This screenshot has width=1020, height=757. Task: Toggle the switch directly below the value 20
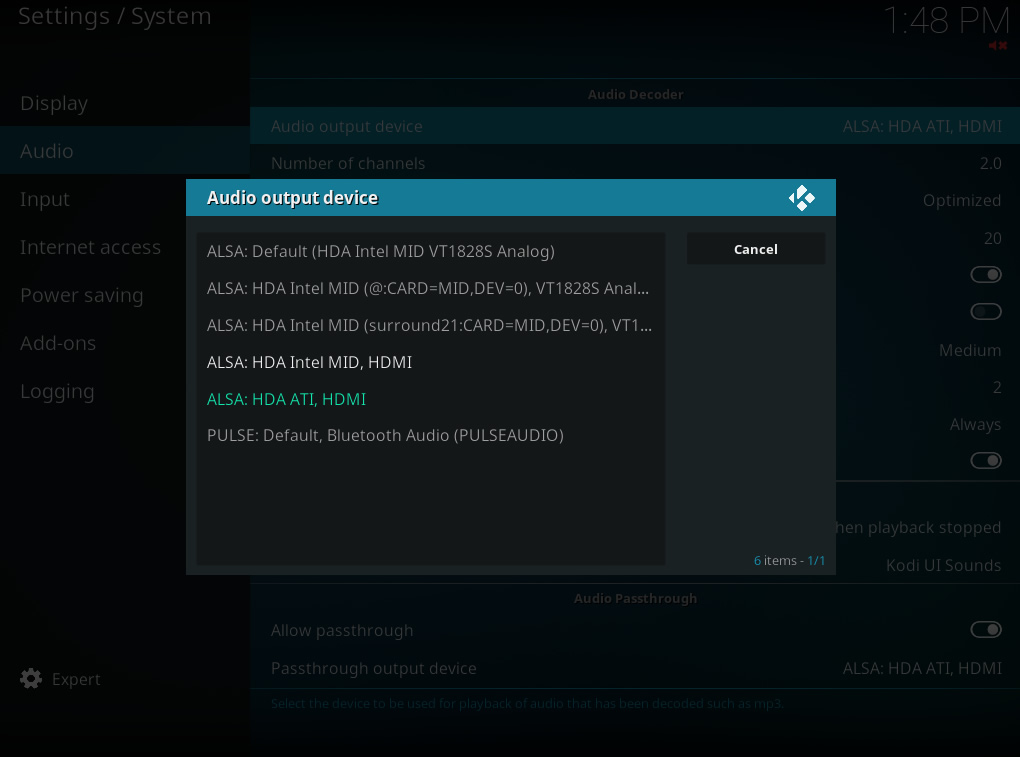point(985,275)
